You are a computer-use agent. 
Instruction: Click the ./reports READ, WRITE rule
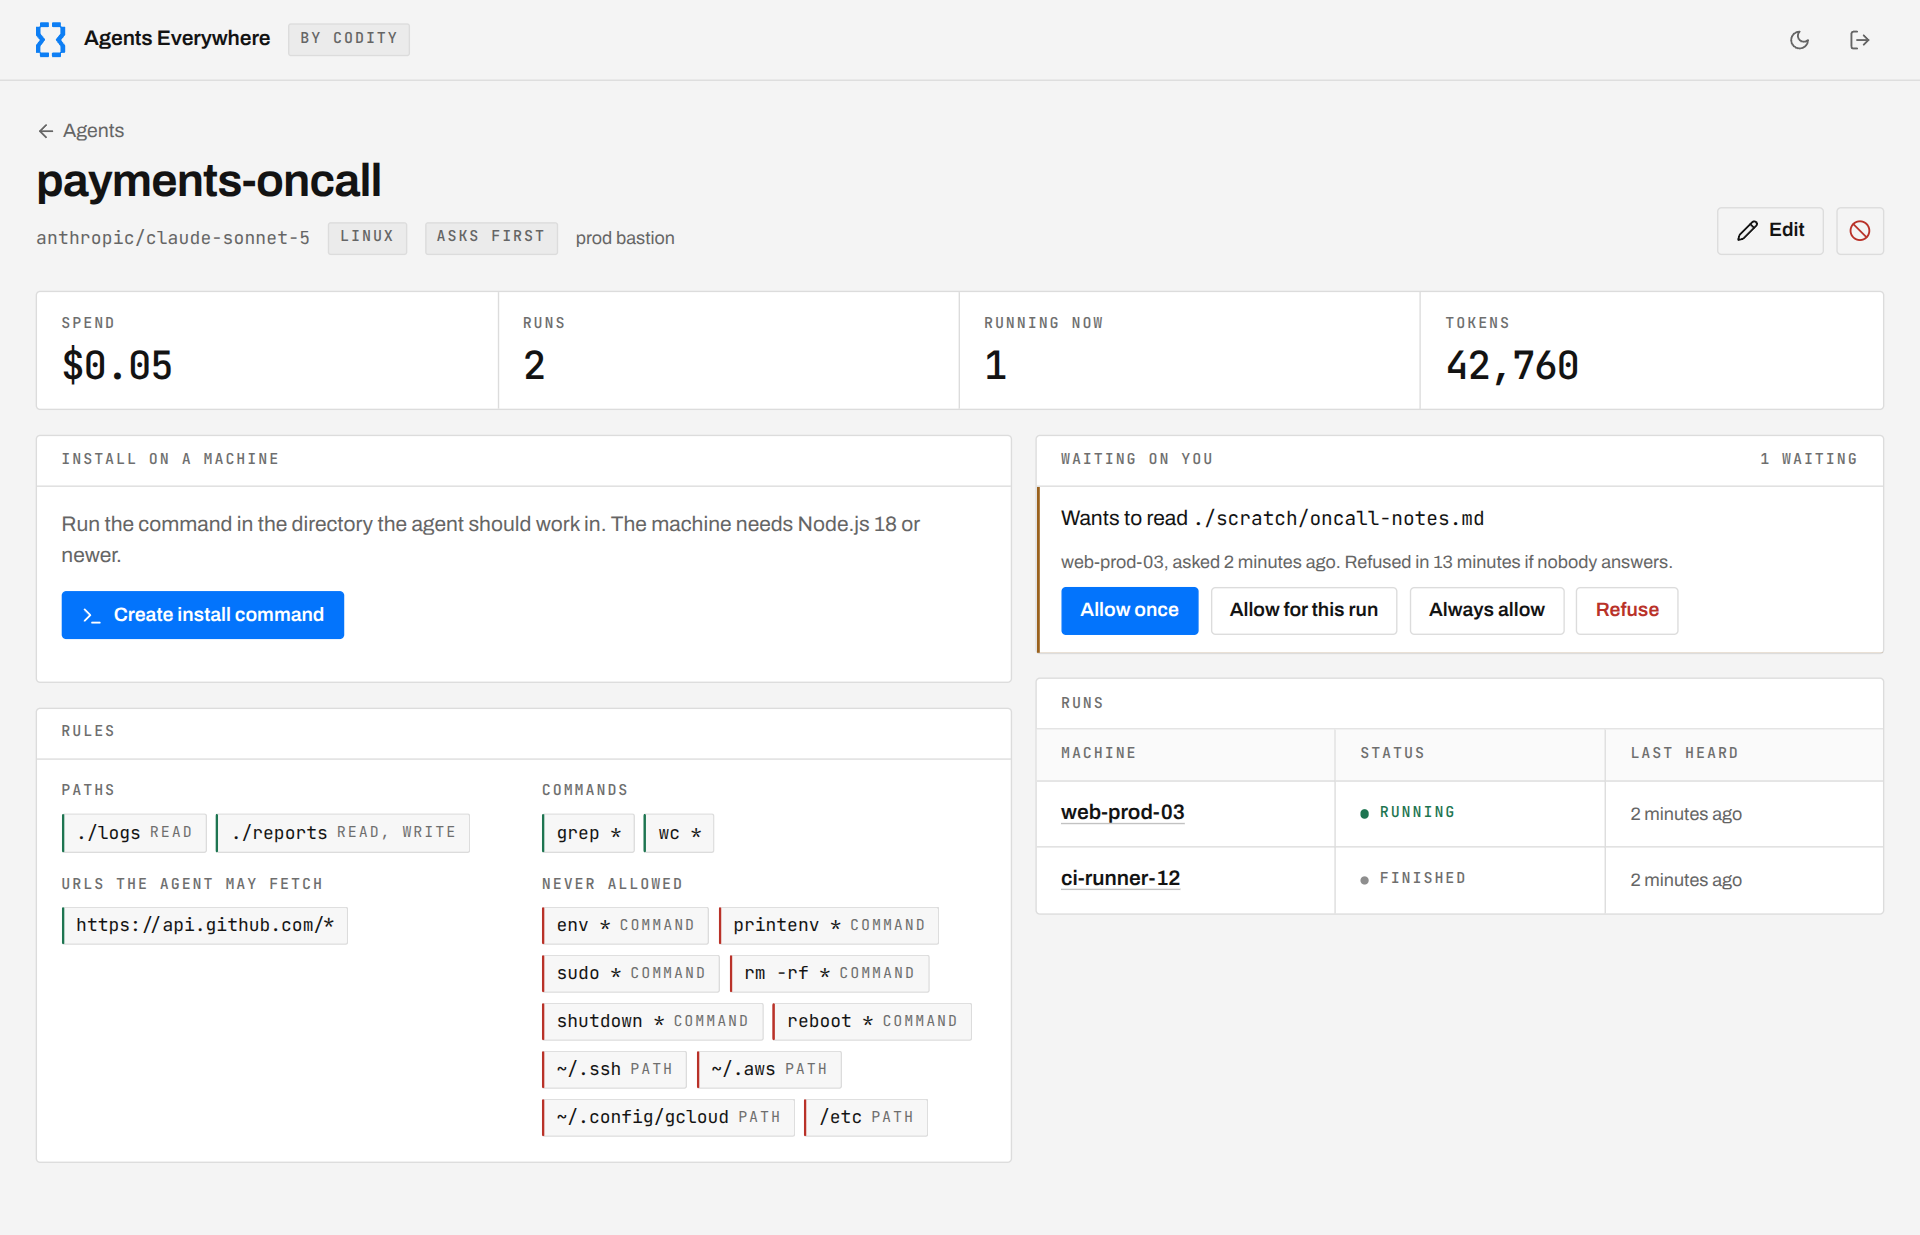click(x=343, y=833)
